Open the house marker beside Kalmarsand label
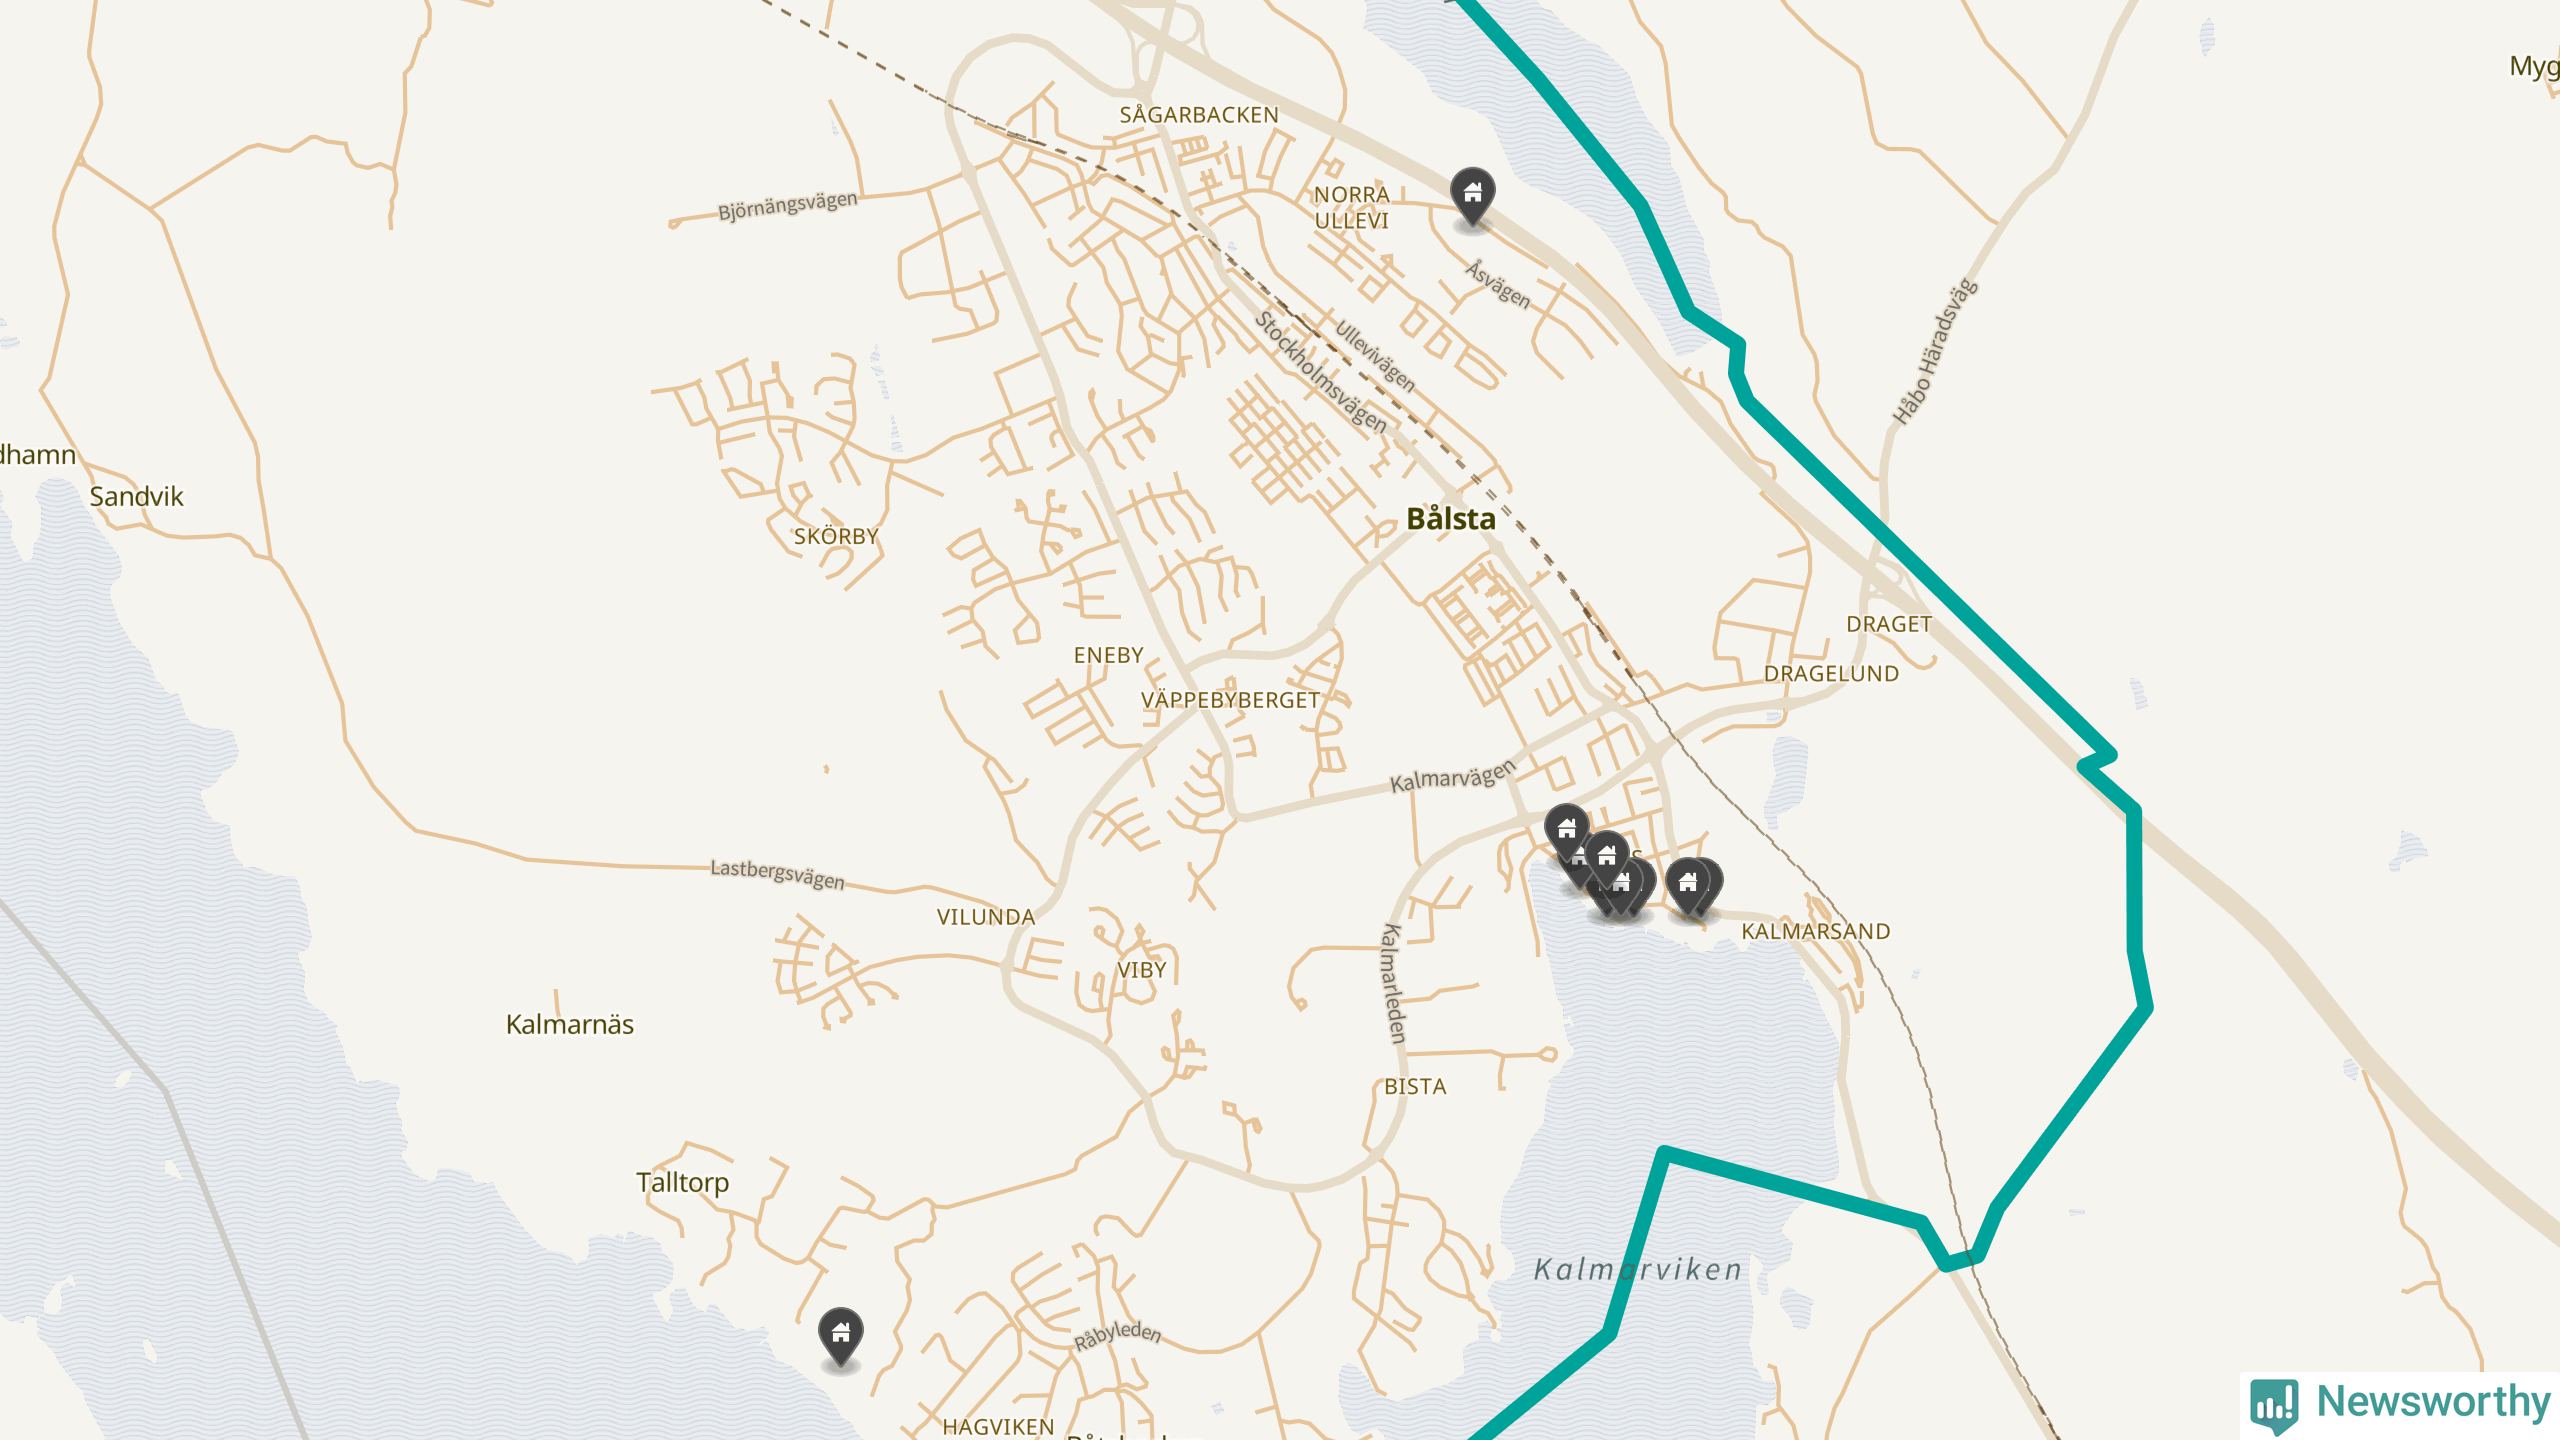This screenshot has height=1440, width=2560. (1689, 885)
